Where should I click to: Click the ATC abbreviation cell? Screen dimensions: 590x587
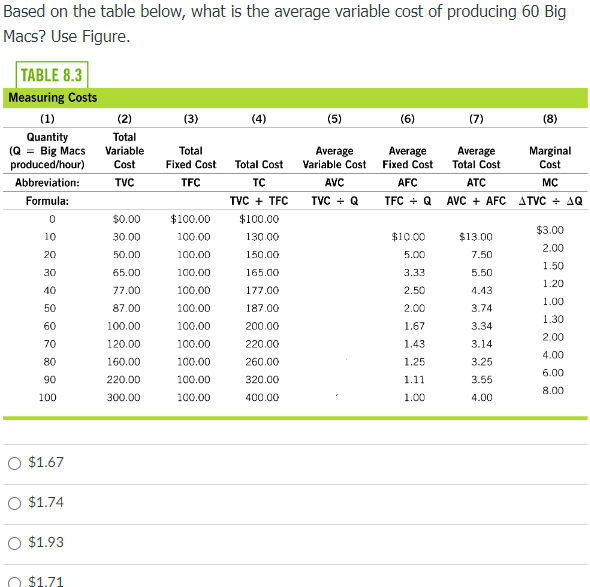click(476, 182)
